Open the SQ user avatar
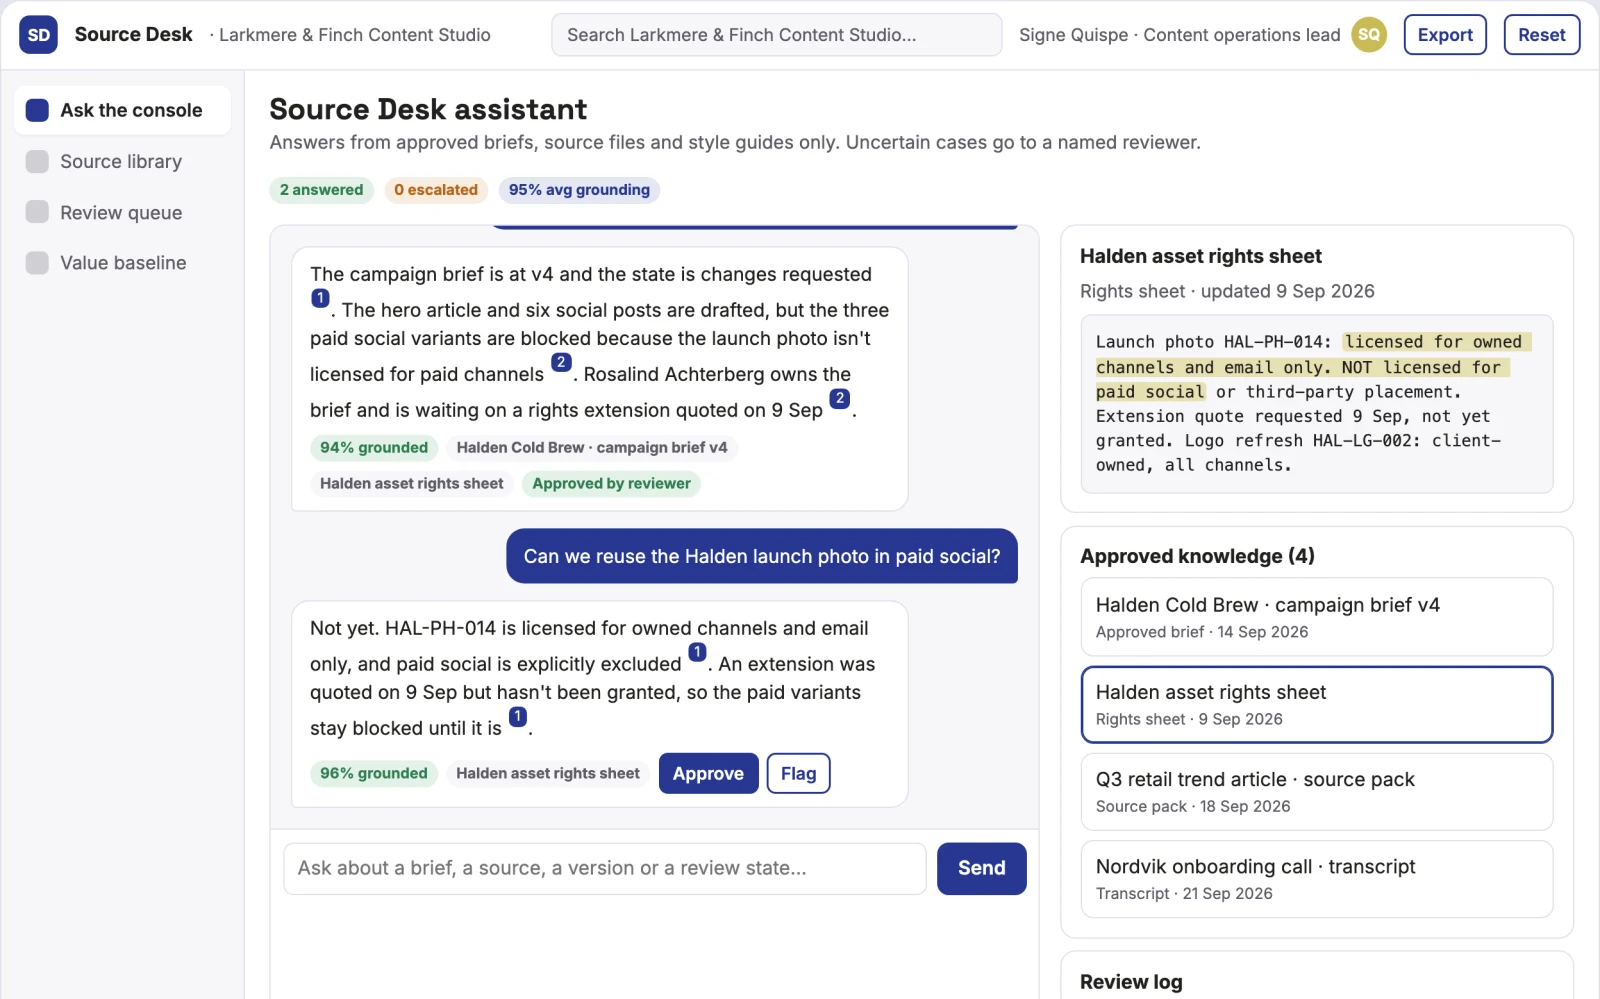 [x=1369, y=35]
